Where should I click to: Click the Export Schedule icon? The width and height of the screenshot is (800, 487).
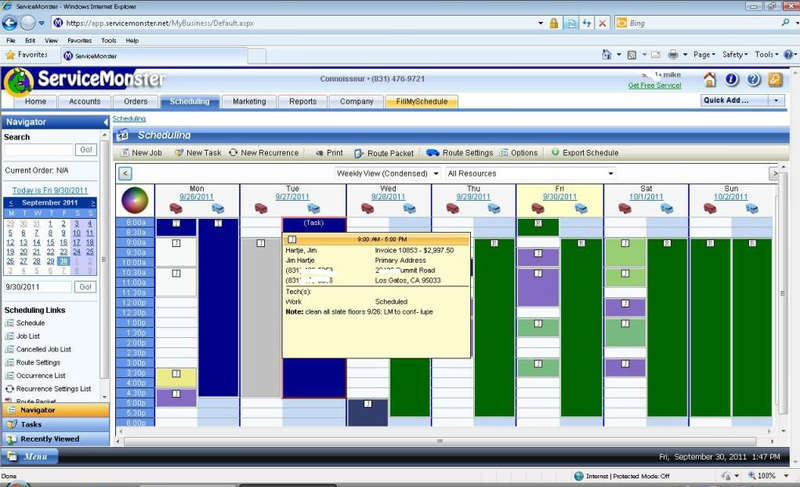(x=555, y=153)
